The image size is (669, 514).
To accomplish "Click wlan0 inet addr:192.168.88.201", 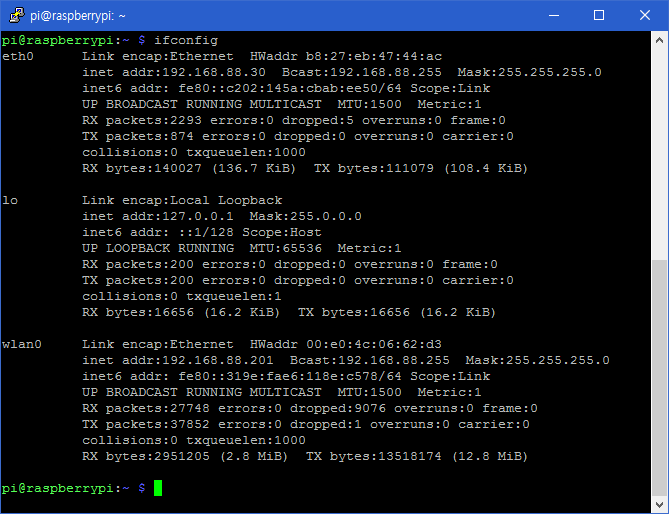I will [177, 360].
